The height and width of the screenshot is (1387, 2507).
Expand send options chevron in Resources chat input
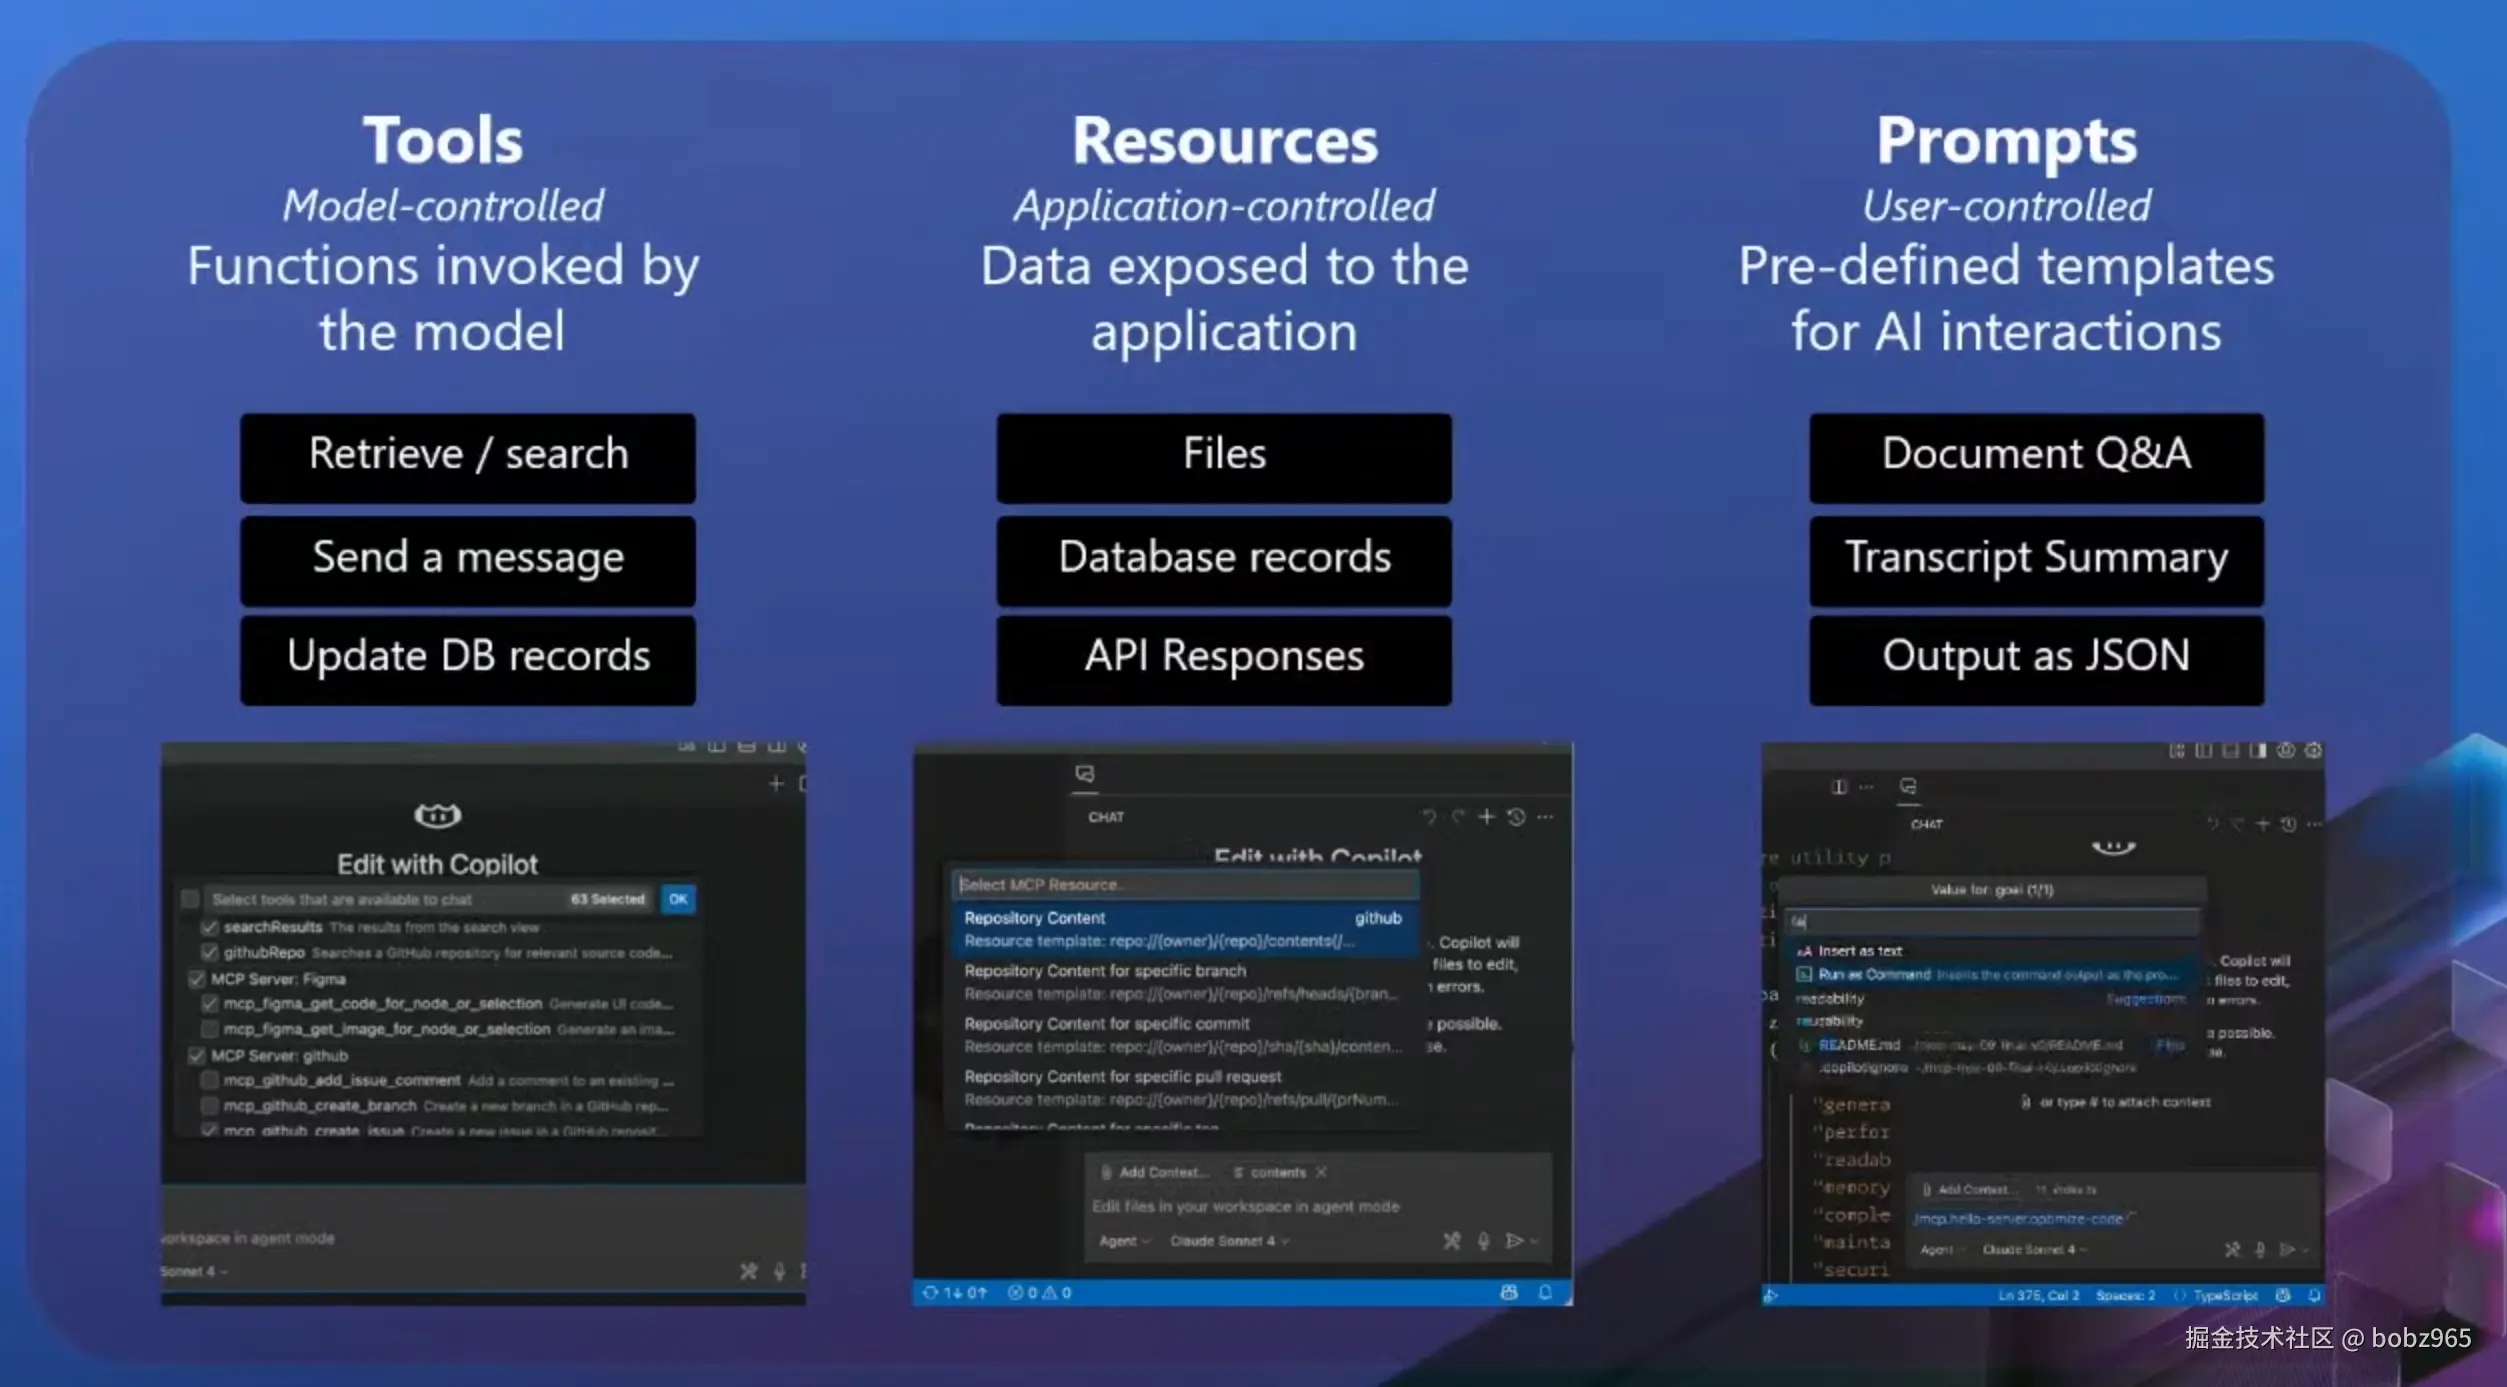tap(1535, 1241)
